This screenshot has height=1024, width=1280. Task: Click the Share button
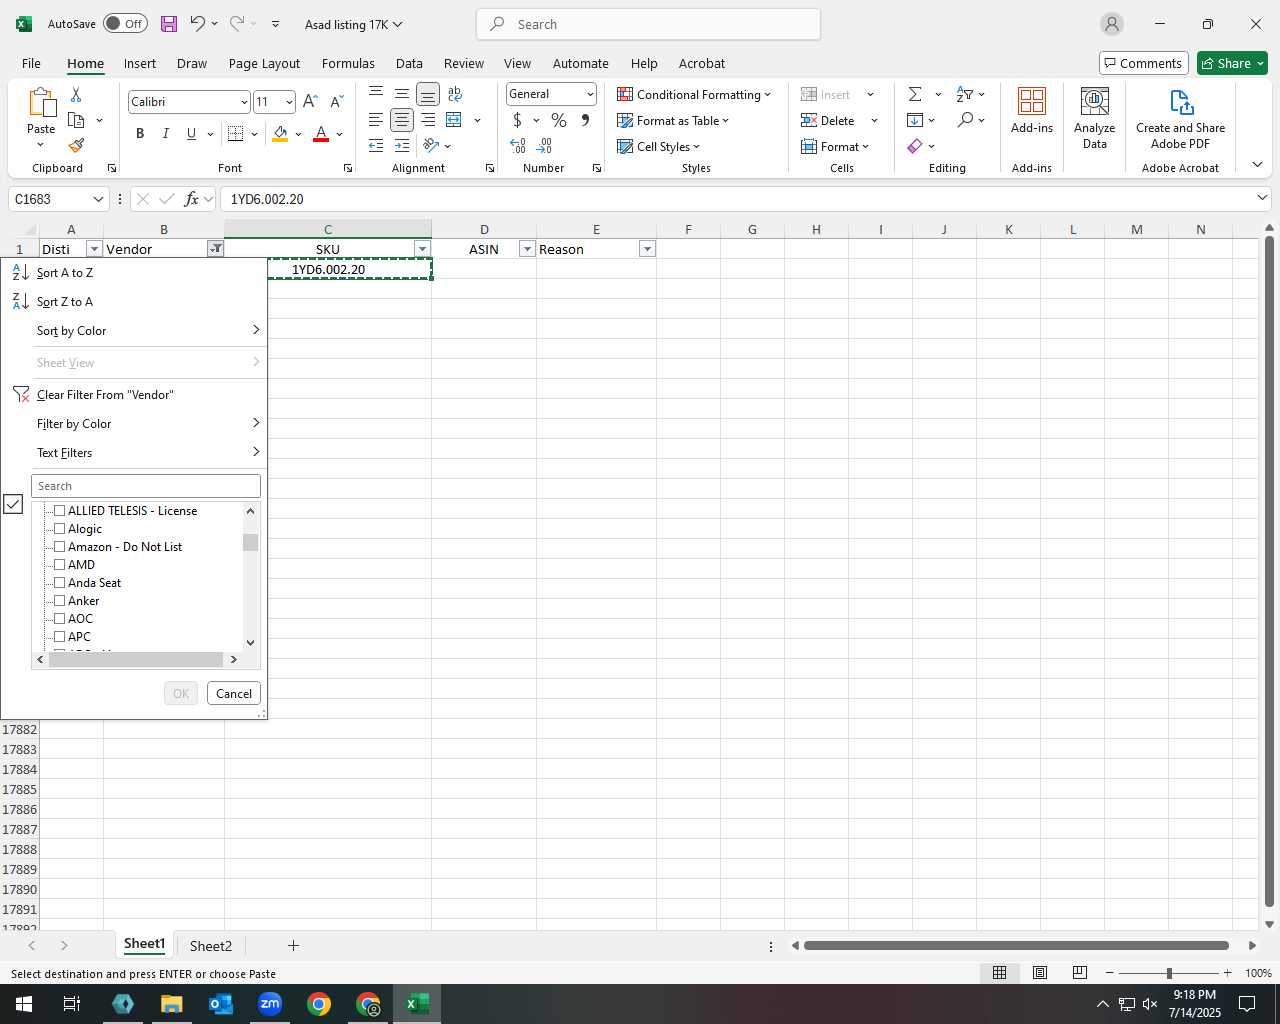pyautogui.click(x=1232, y=63)
